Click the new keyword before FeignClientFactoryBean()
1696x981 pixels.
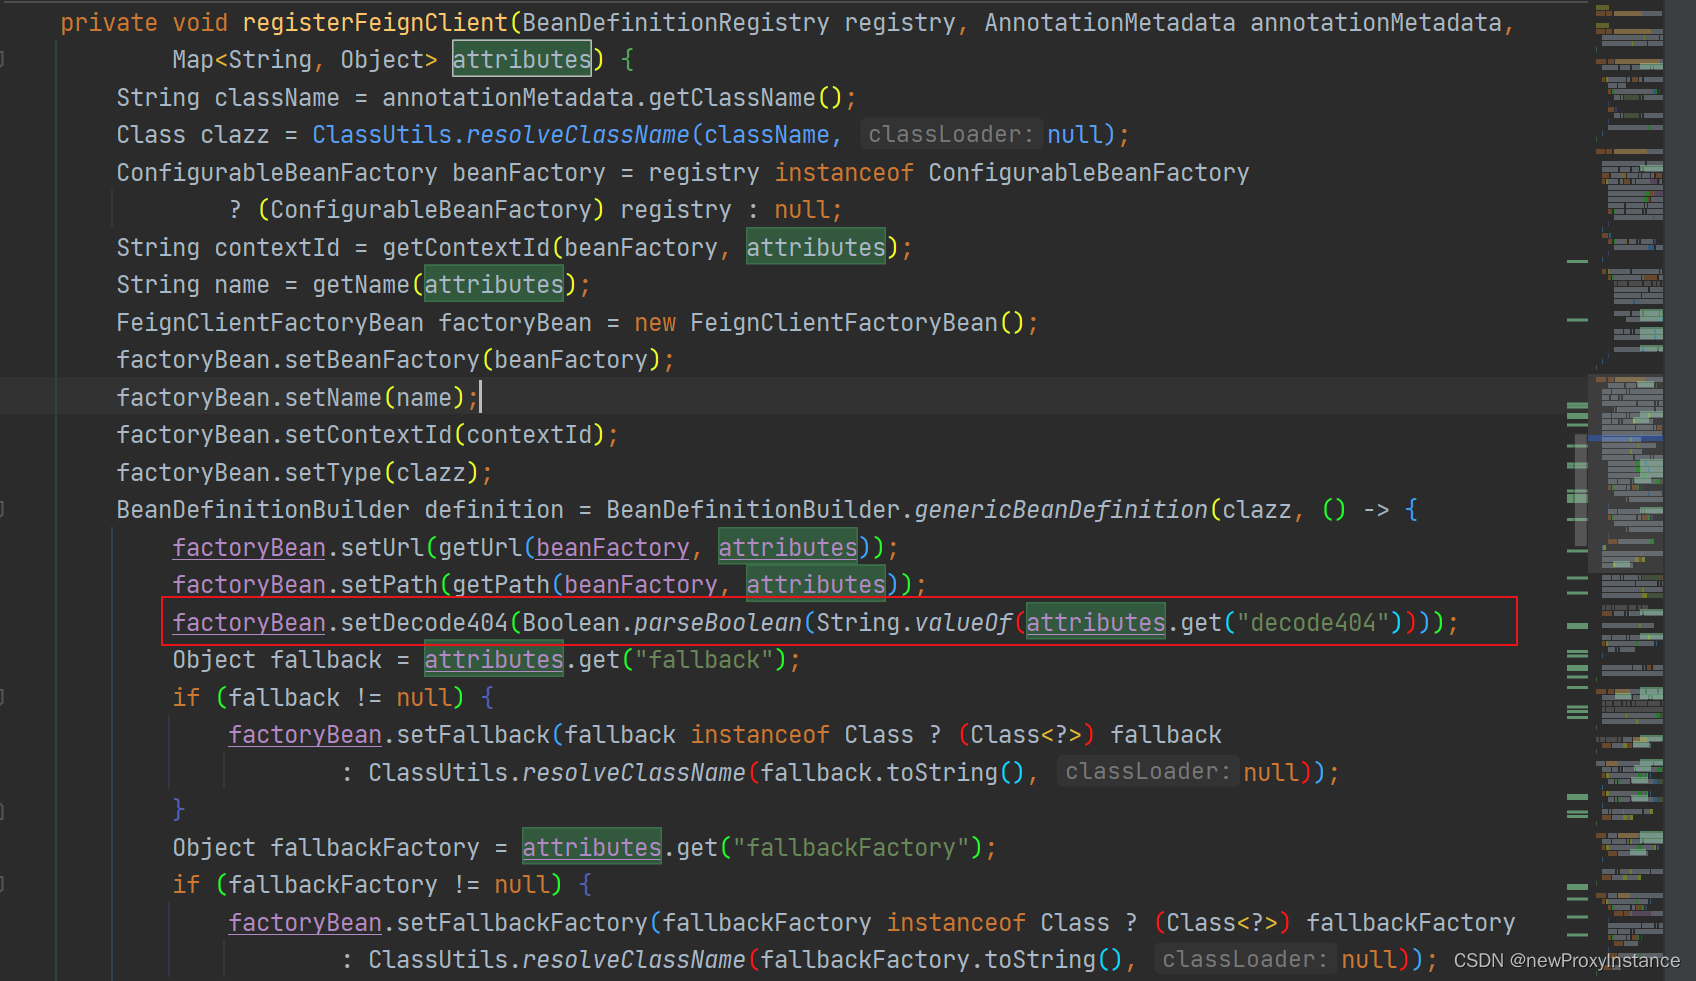point(655,322)
